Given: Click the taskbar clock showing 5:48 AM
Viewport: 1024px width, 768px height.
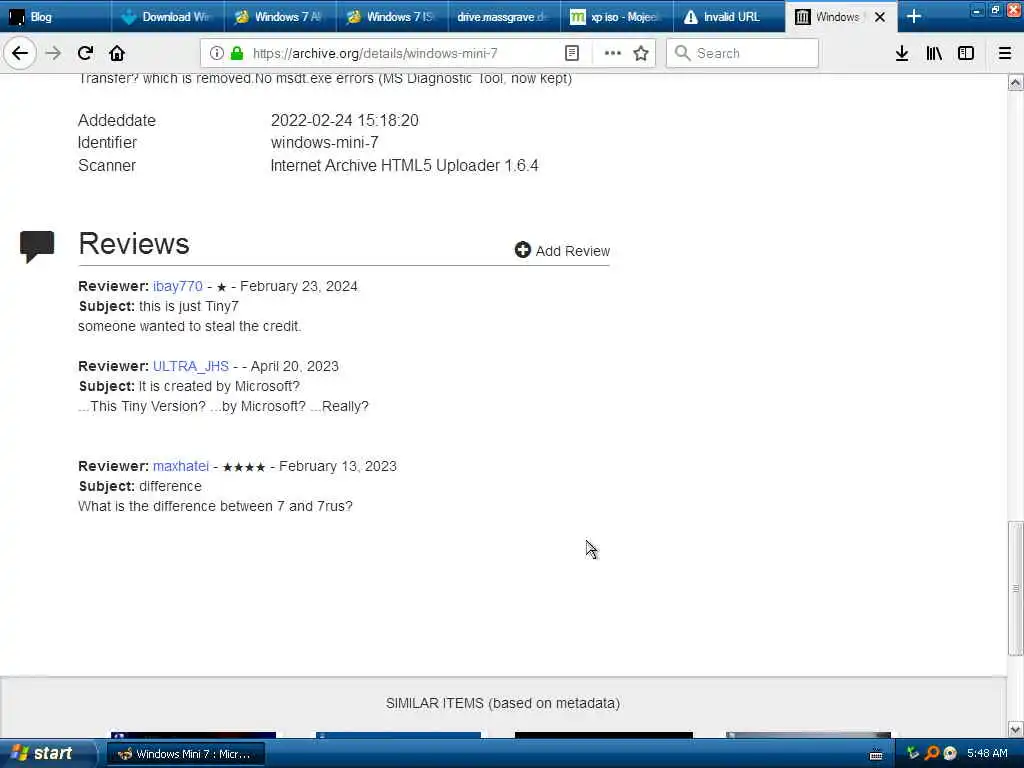Looking at the screenshot, I should [987, 753].
